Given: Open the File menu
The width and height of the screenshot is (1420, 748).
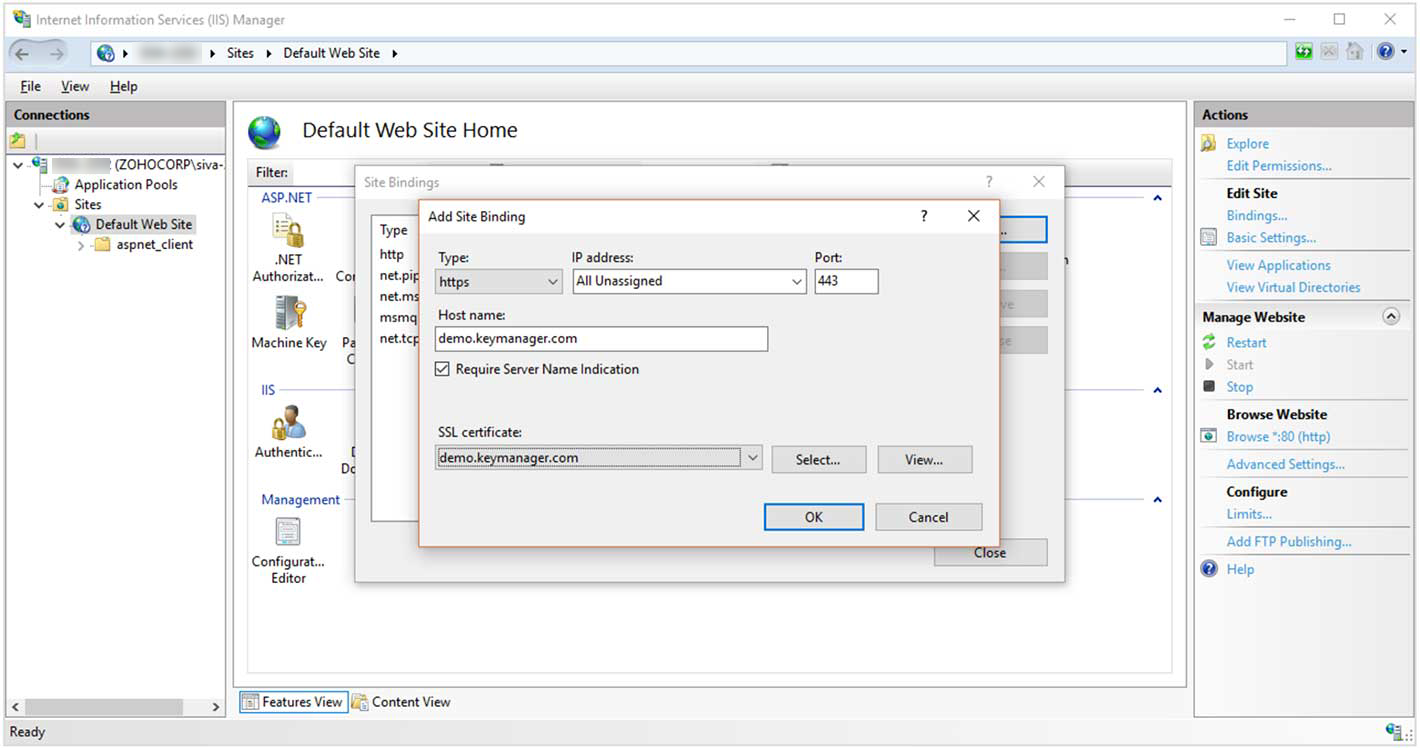Looking at the screenshot, I should (30, 86).
